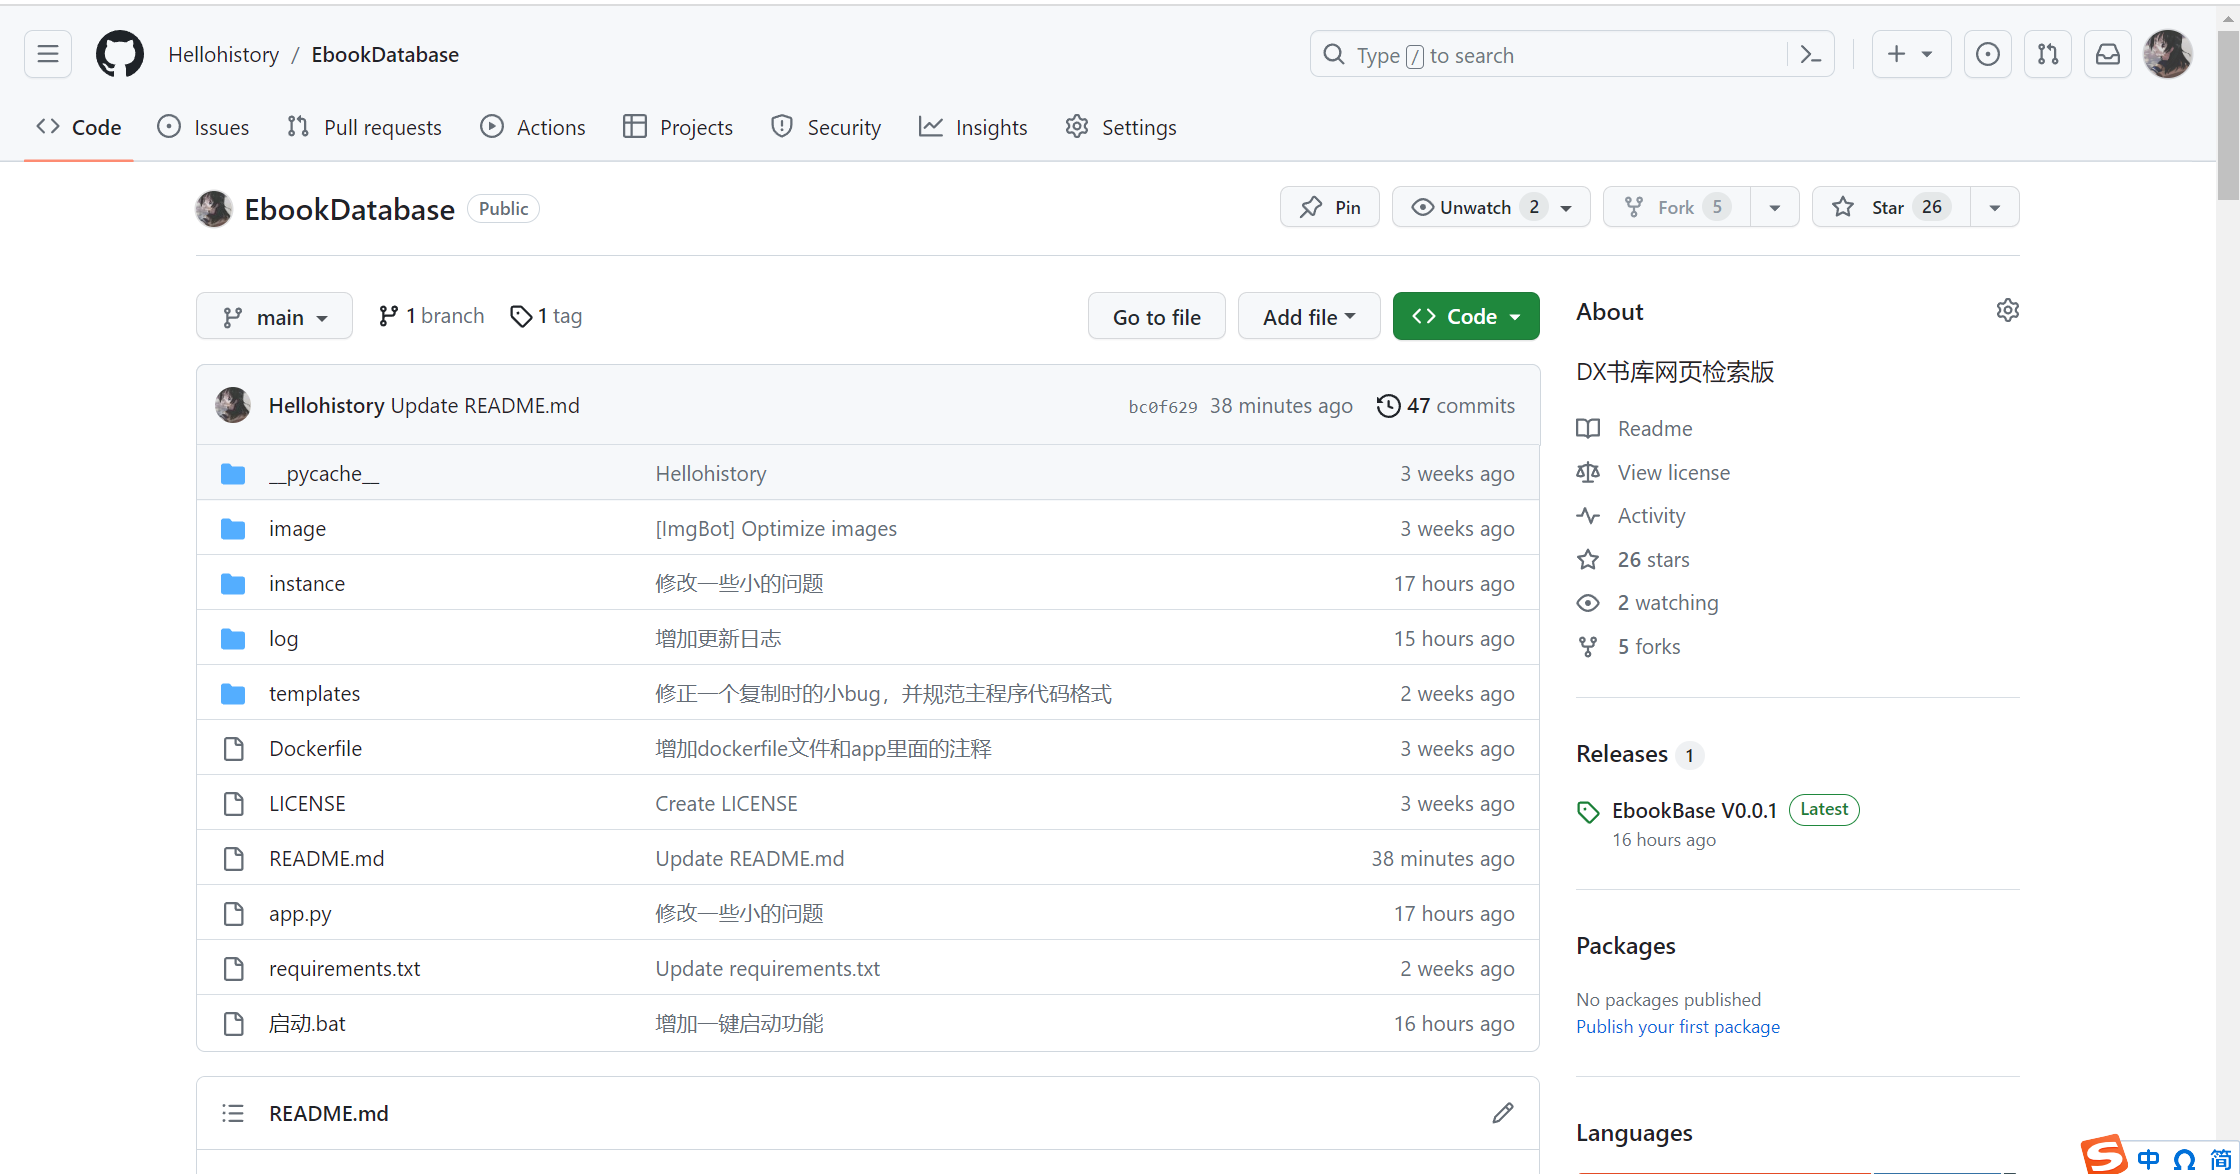2240x1174 pixels.
Task: Click the View license link
Action: [x=1673, y=472]
